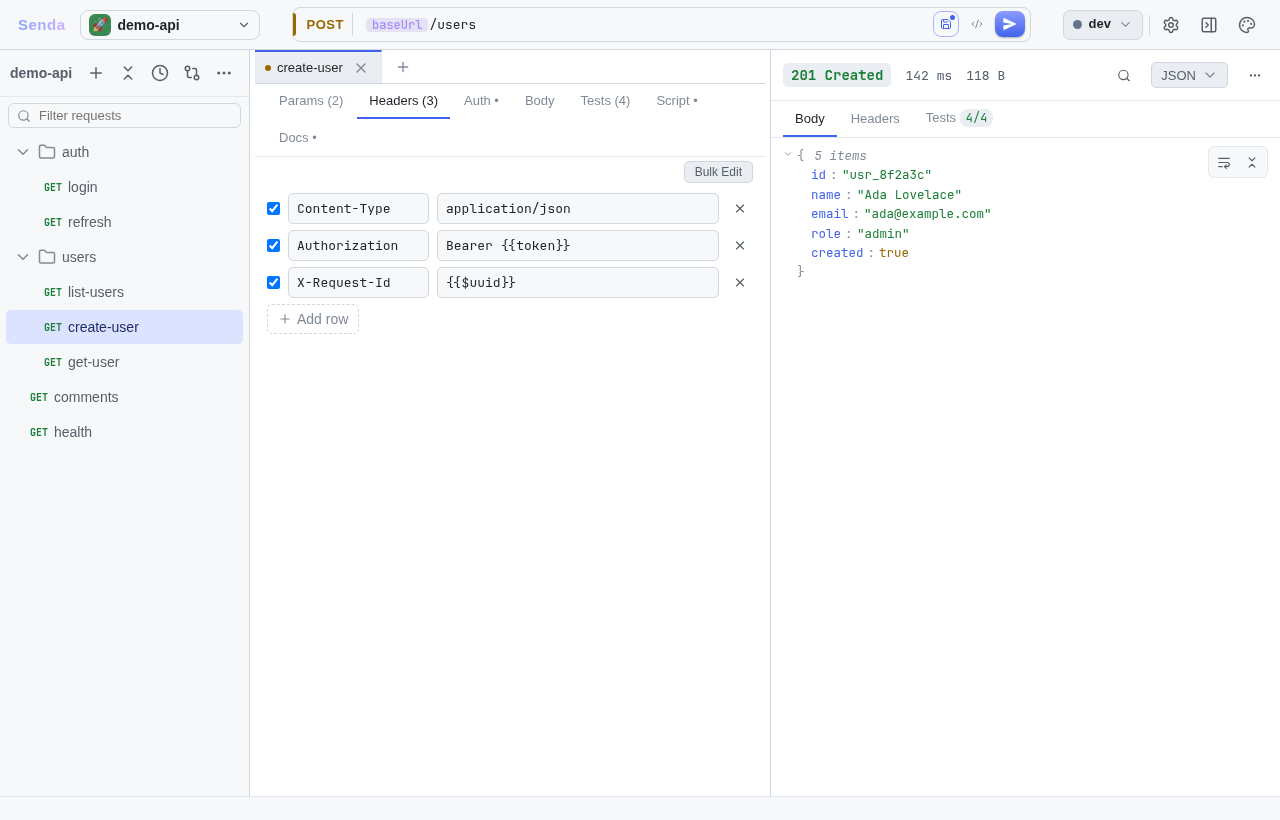The image size is (1280, 820).
Task: Click the users folder icon
Action: click(x=47, y=257)
